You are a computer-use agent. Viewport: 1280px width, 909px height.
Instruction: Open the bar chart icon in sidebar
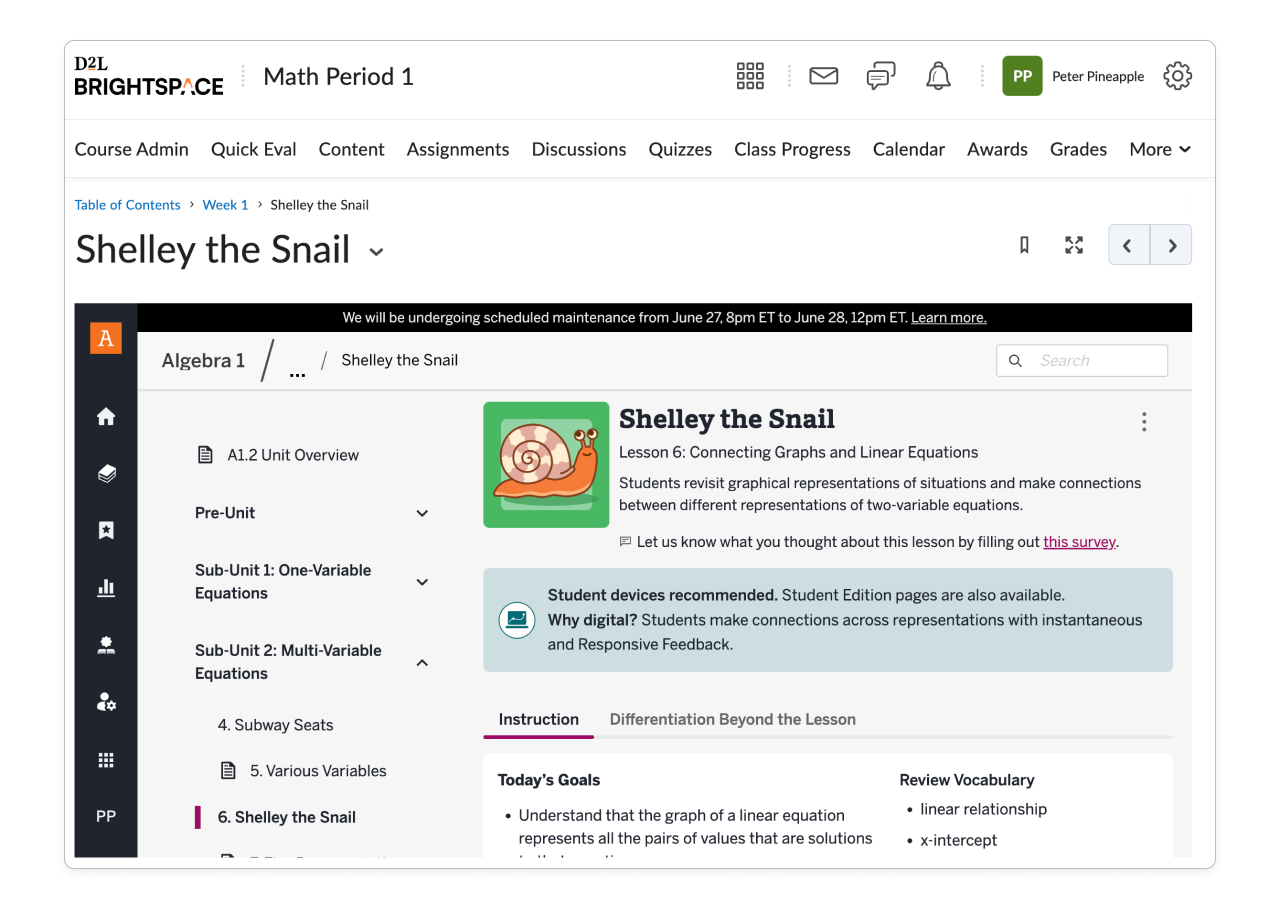106,588
